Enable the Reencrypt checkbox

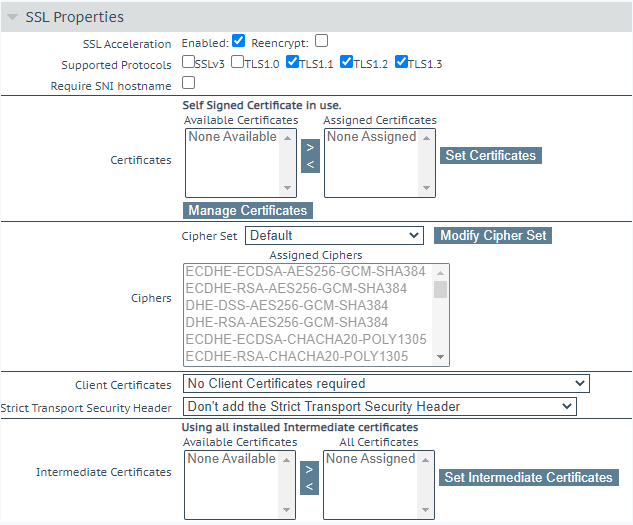(321, 42)
